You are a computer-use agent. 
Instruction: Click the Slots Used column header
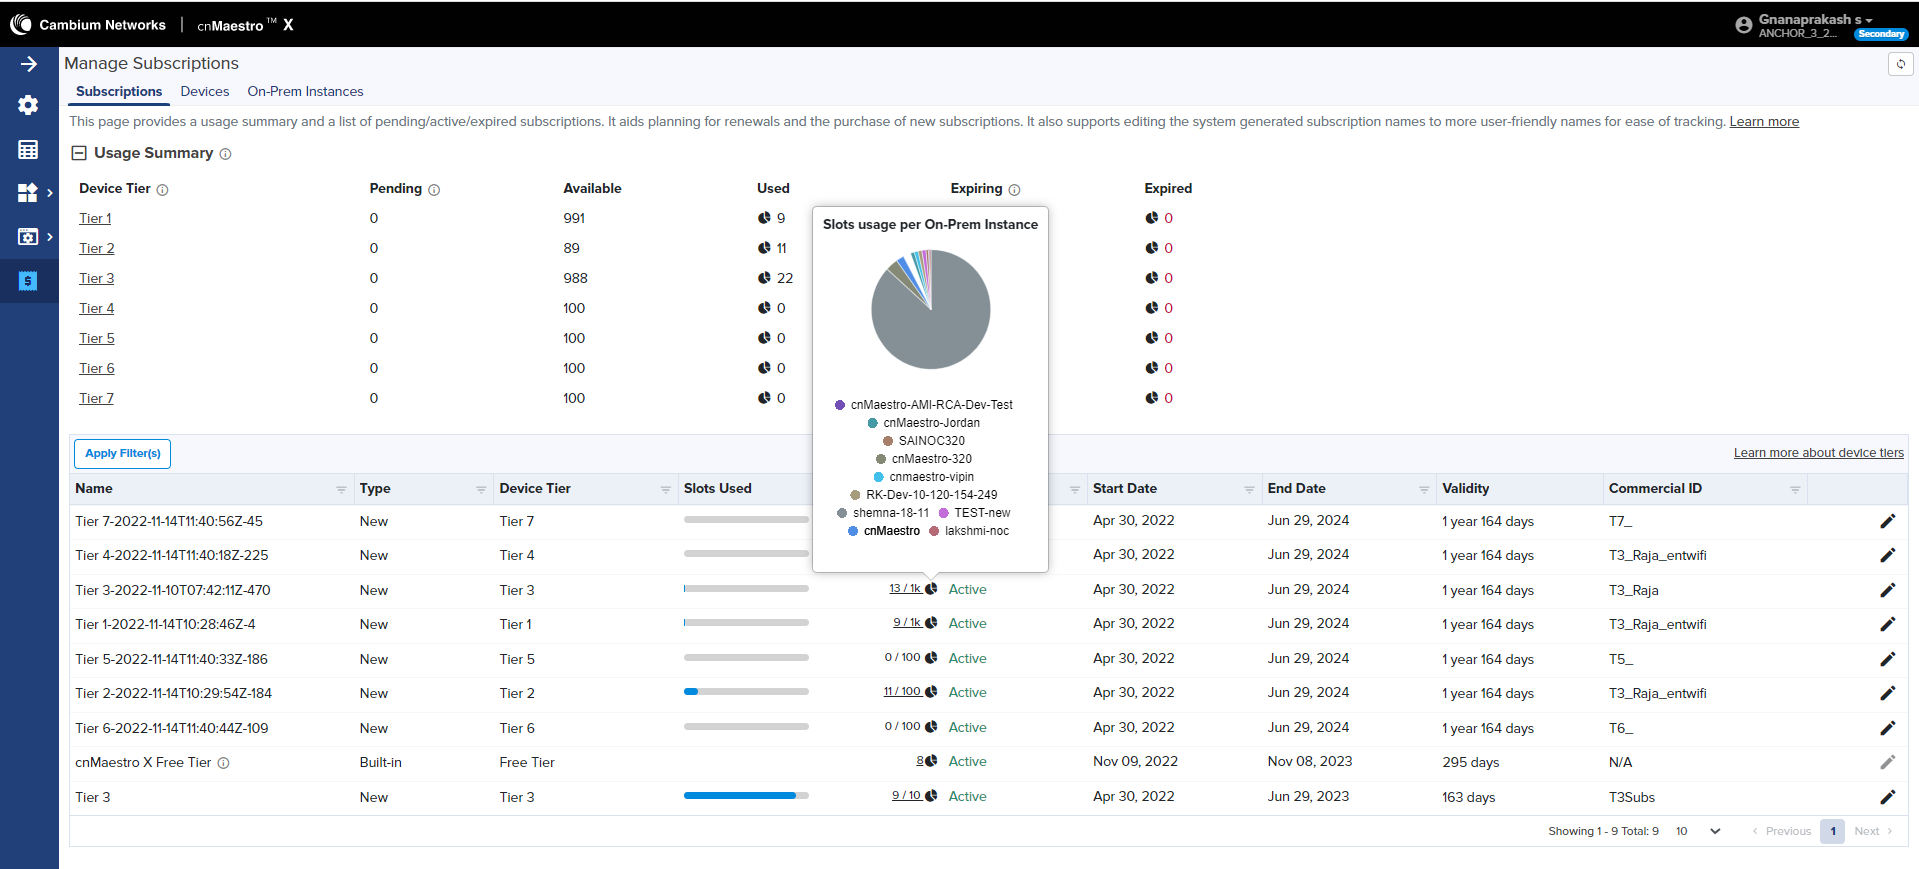click(x=717, y=489)
